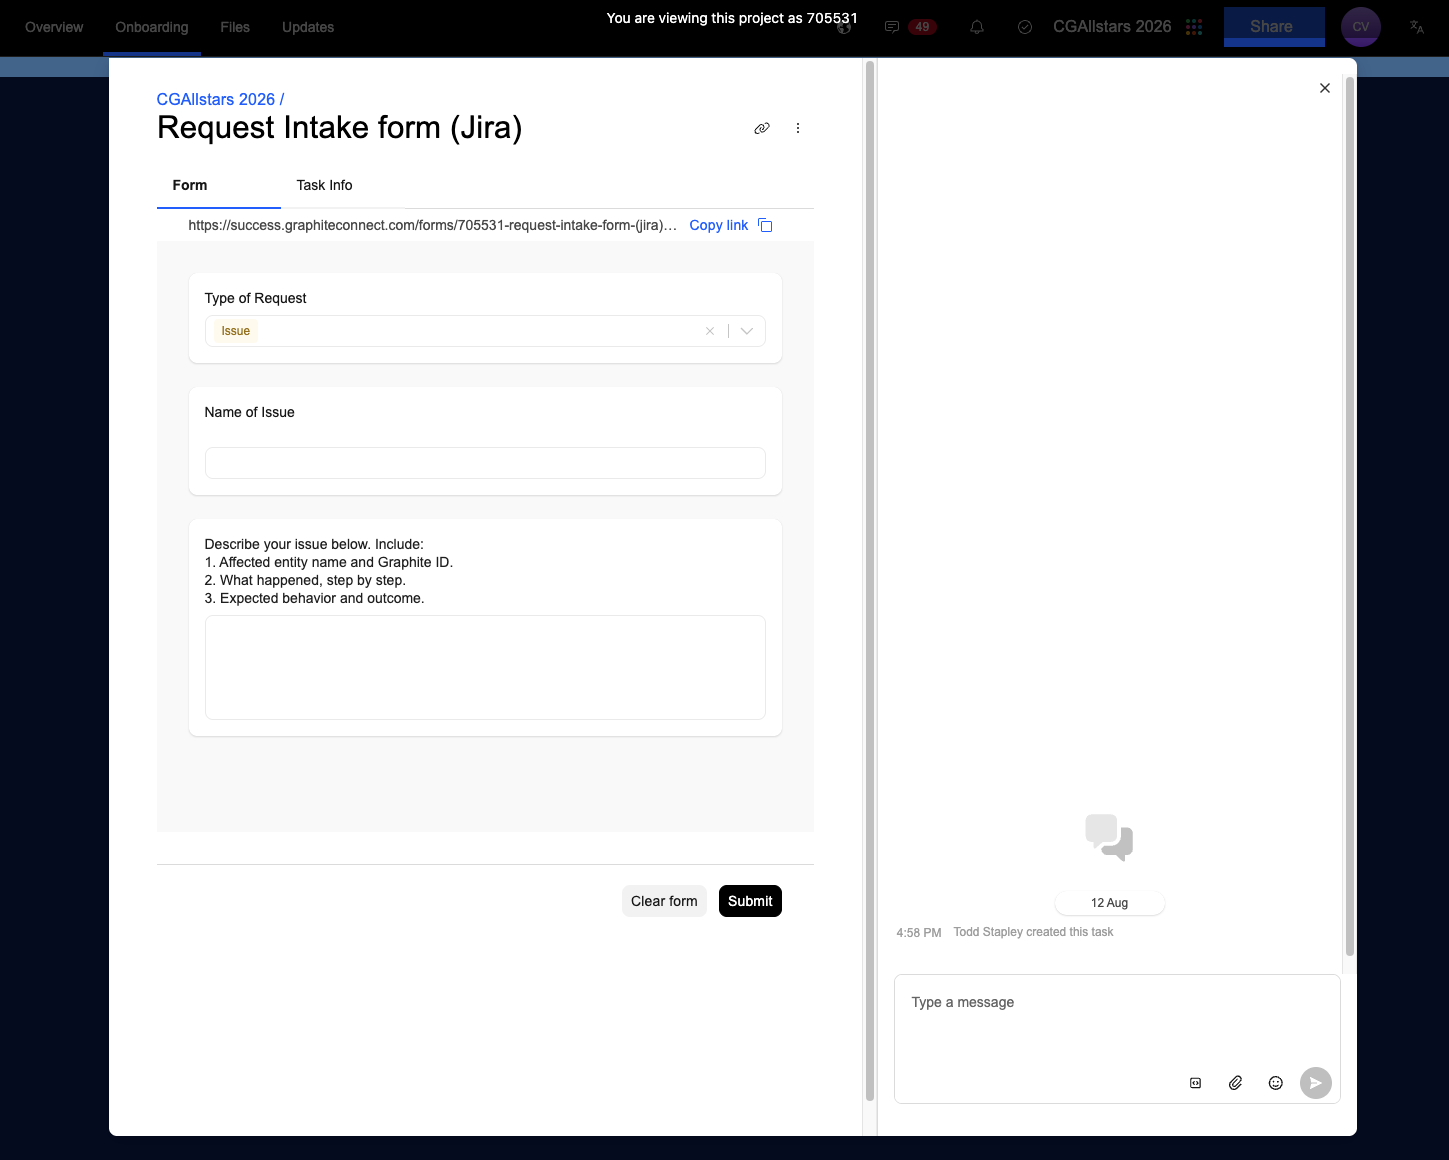
Task: Open the language translate icon
Action: (x=1417, y=27)
